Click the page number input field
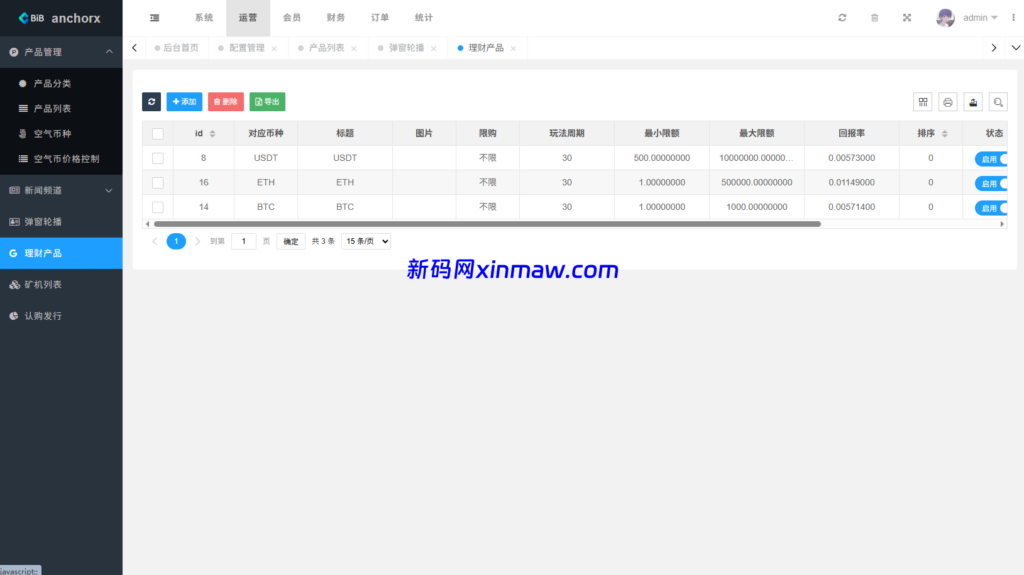Image resolution: width=1024 pixels, height=575 pixels. [x=244, y=241]
